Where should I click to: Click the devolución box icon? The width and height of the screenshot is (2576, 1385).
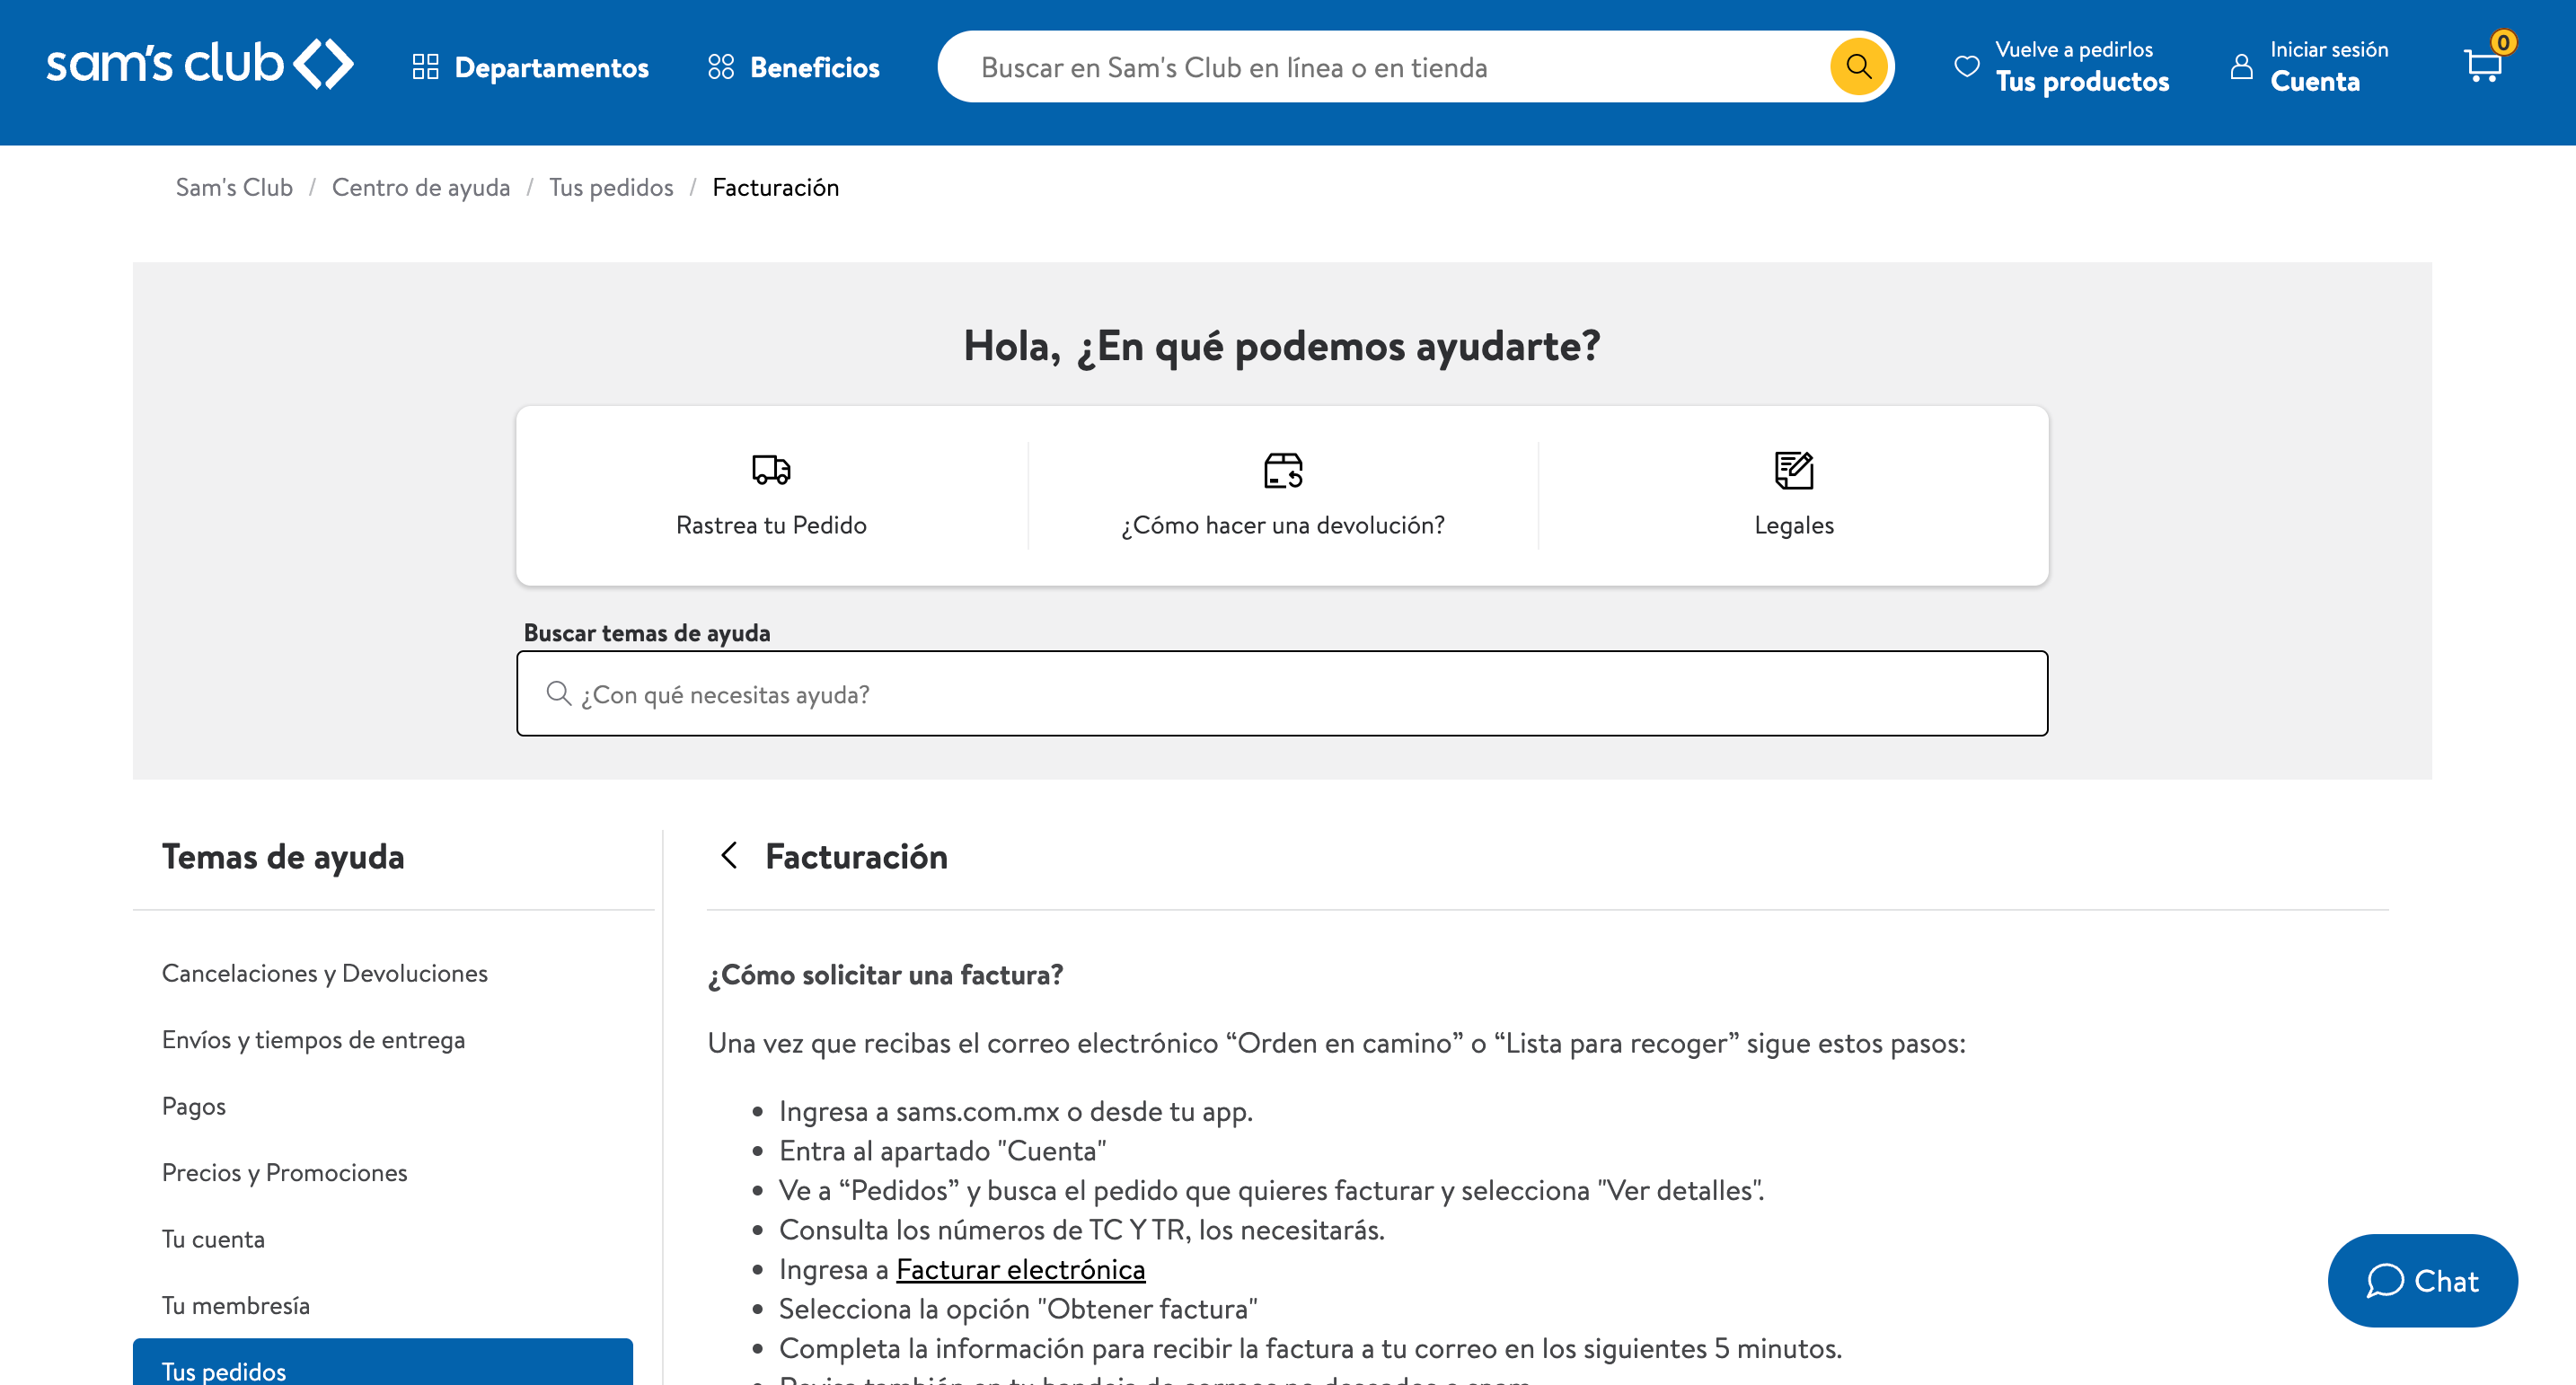pyautogui.click(x=1283, y=469)
